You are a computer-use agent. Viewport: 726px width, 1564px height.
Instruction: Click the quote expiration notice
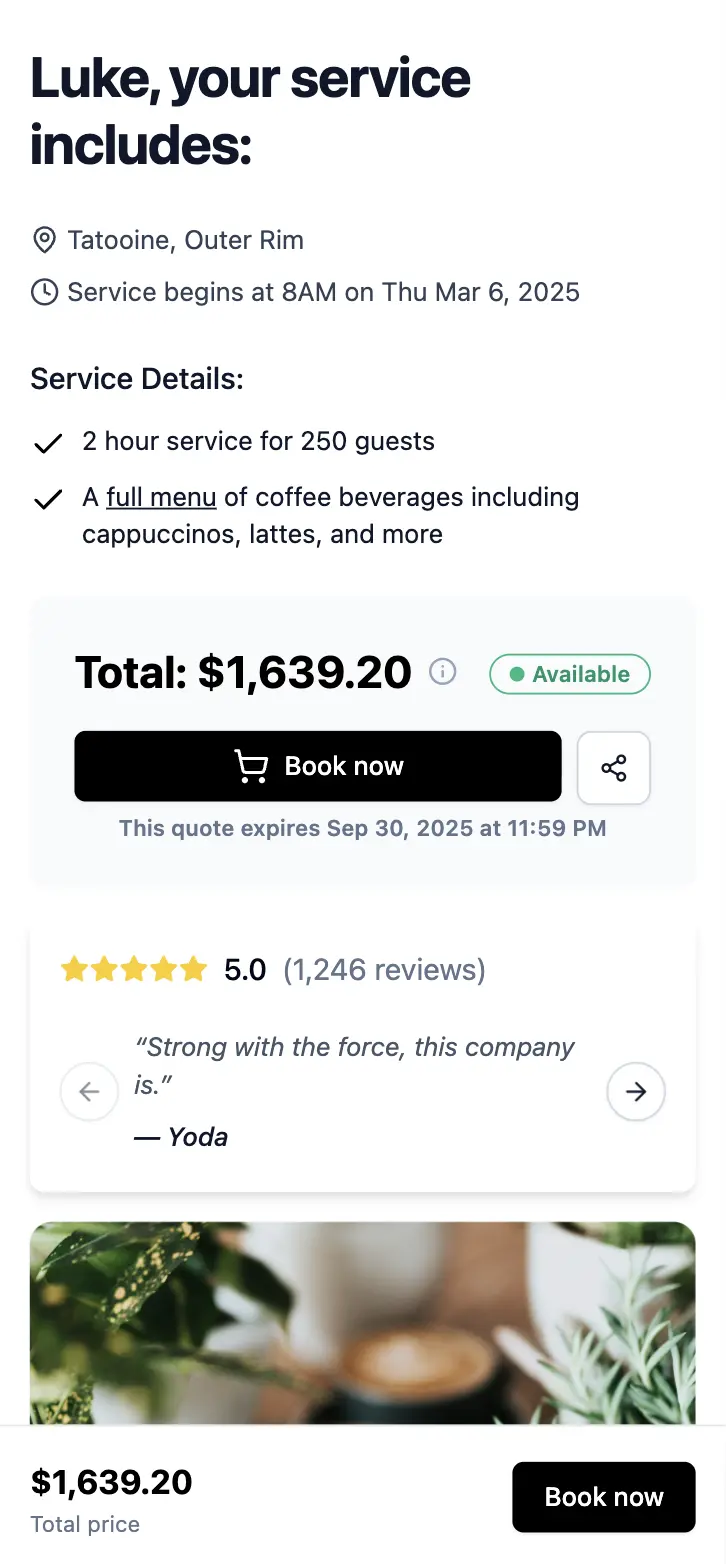point(362,828)
